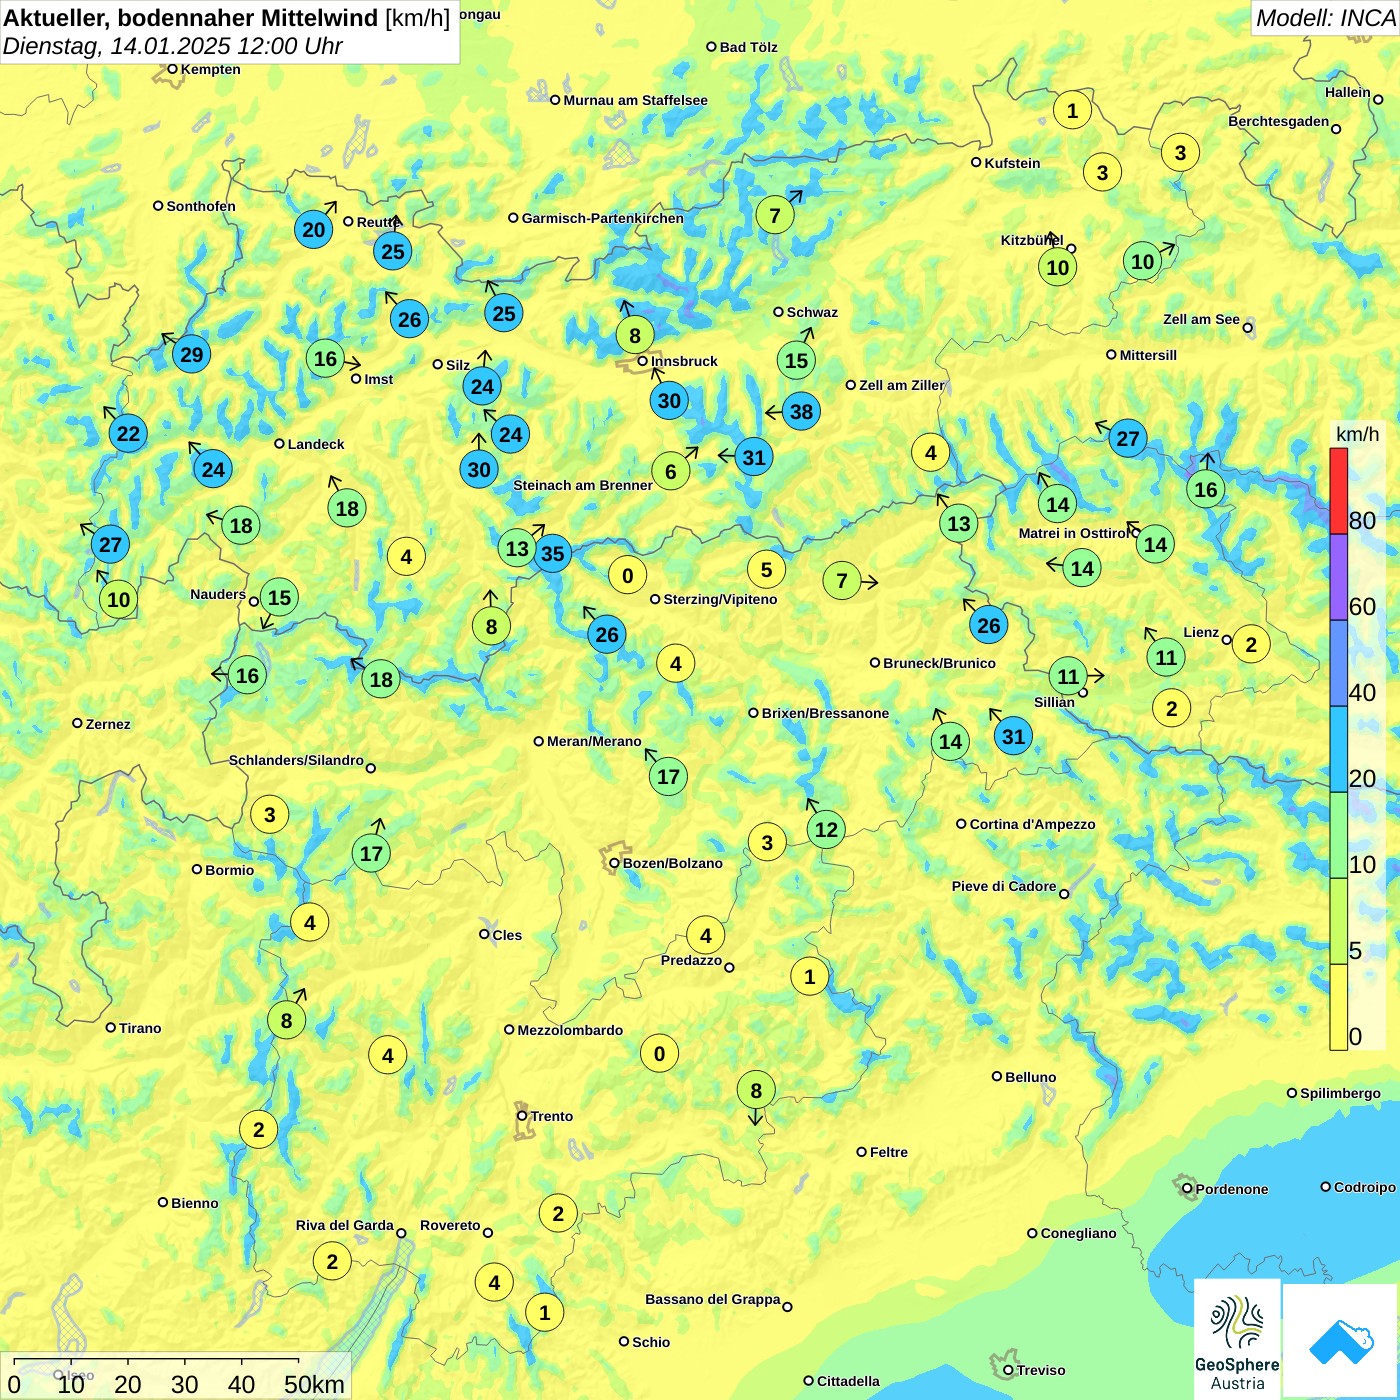Click the 15 marker beside Nauders
The height and width of the screenshot is (1400, 1400).
pyautogui.click(x=279, y=598)
